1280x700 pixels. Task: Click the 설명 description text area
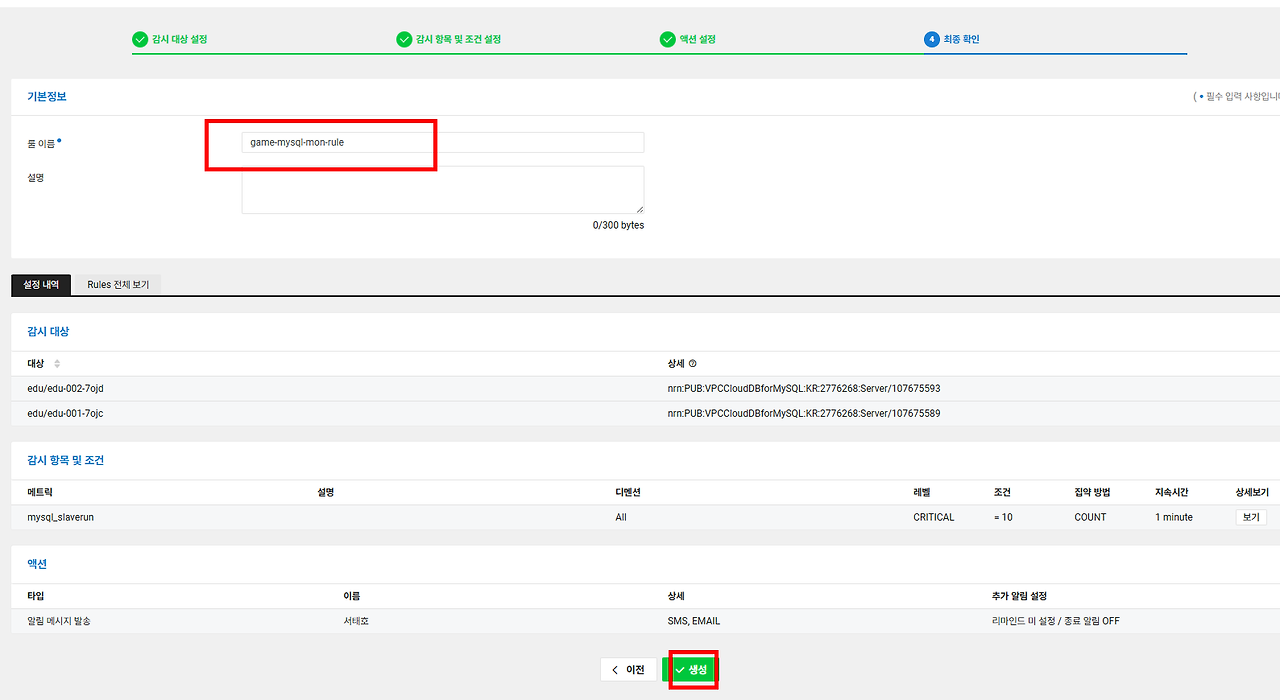click(x=443, y=189)
